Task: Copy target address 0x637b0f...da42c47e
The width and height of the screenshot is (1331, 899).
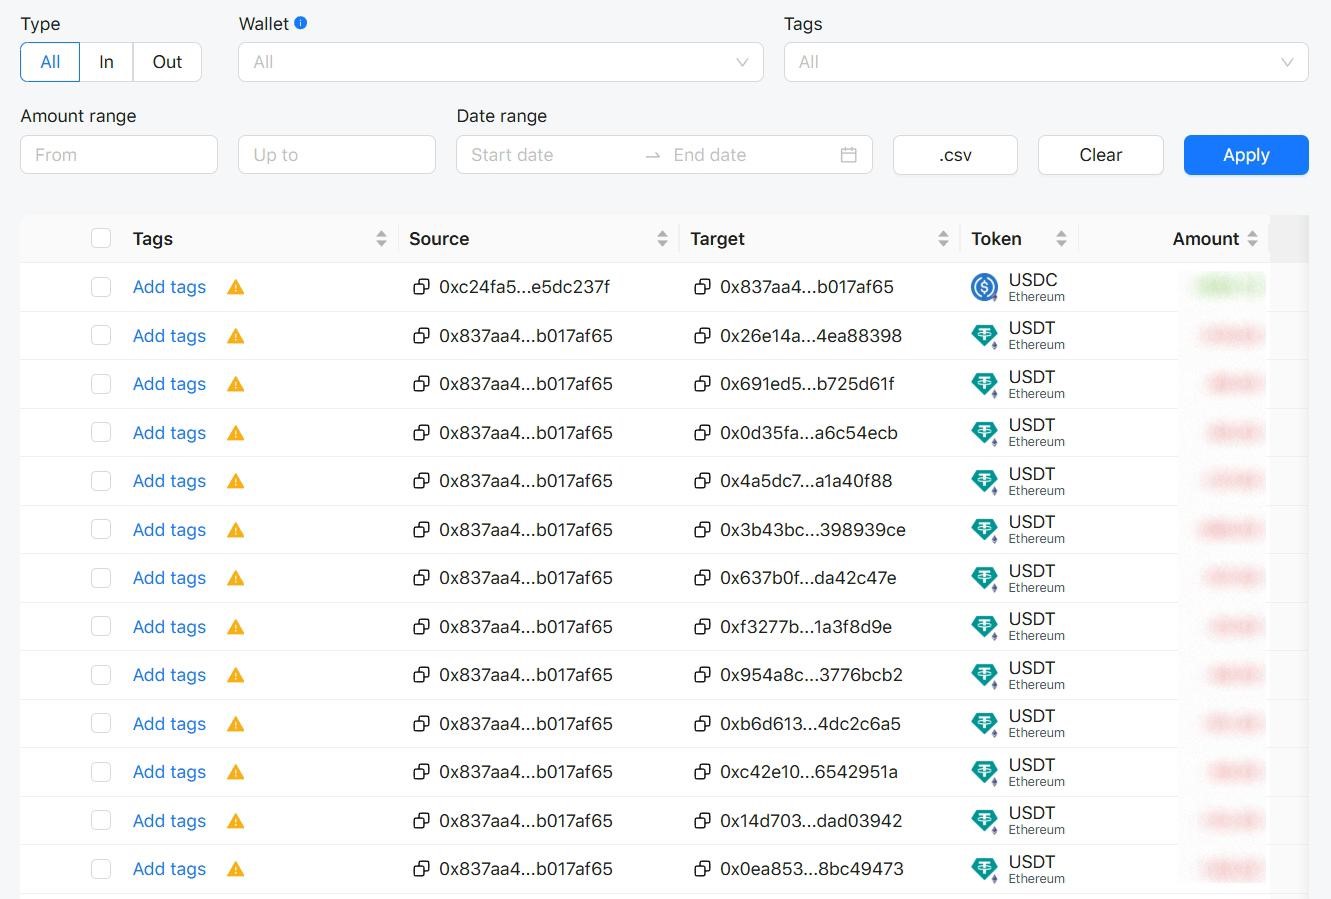Action: click(x=702, y=578)
